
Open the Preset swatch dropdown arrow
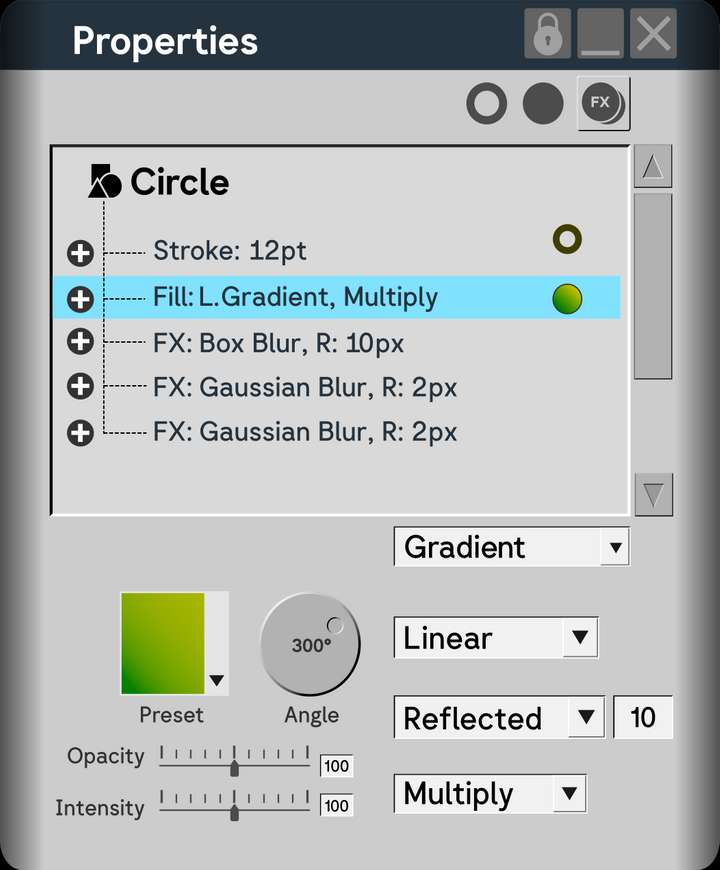click(218, 681)
